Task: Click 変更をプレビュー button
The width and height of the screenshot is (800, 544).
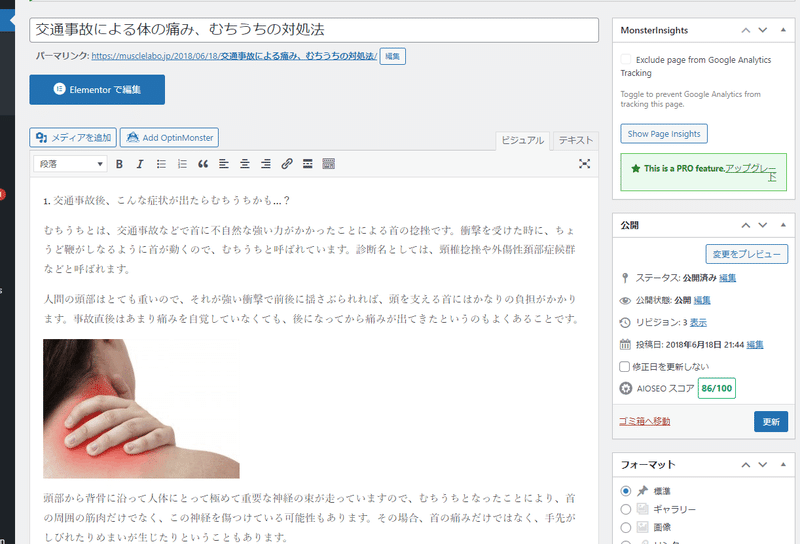Action: (x=746, y=254)
